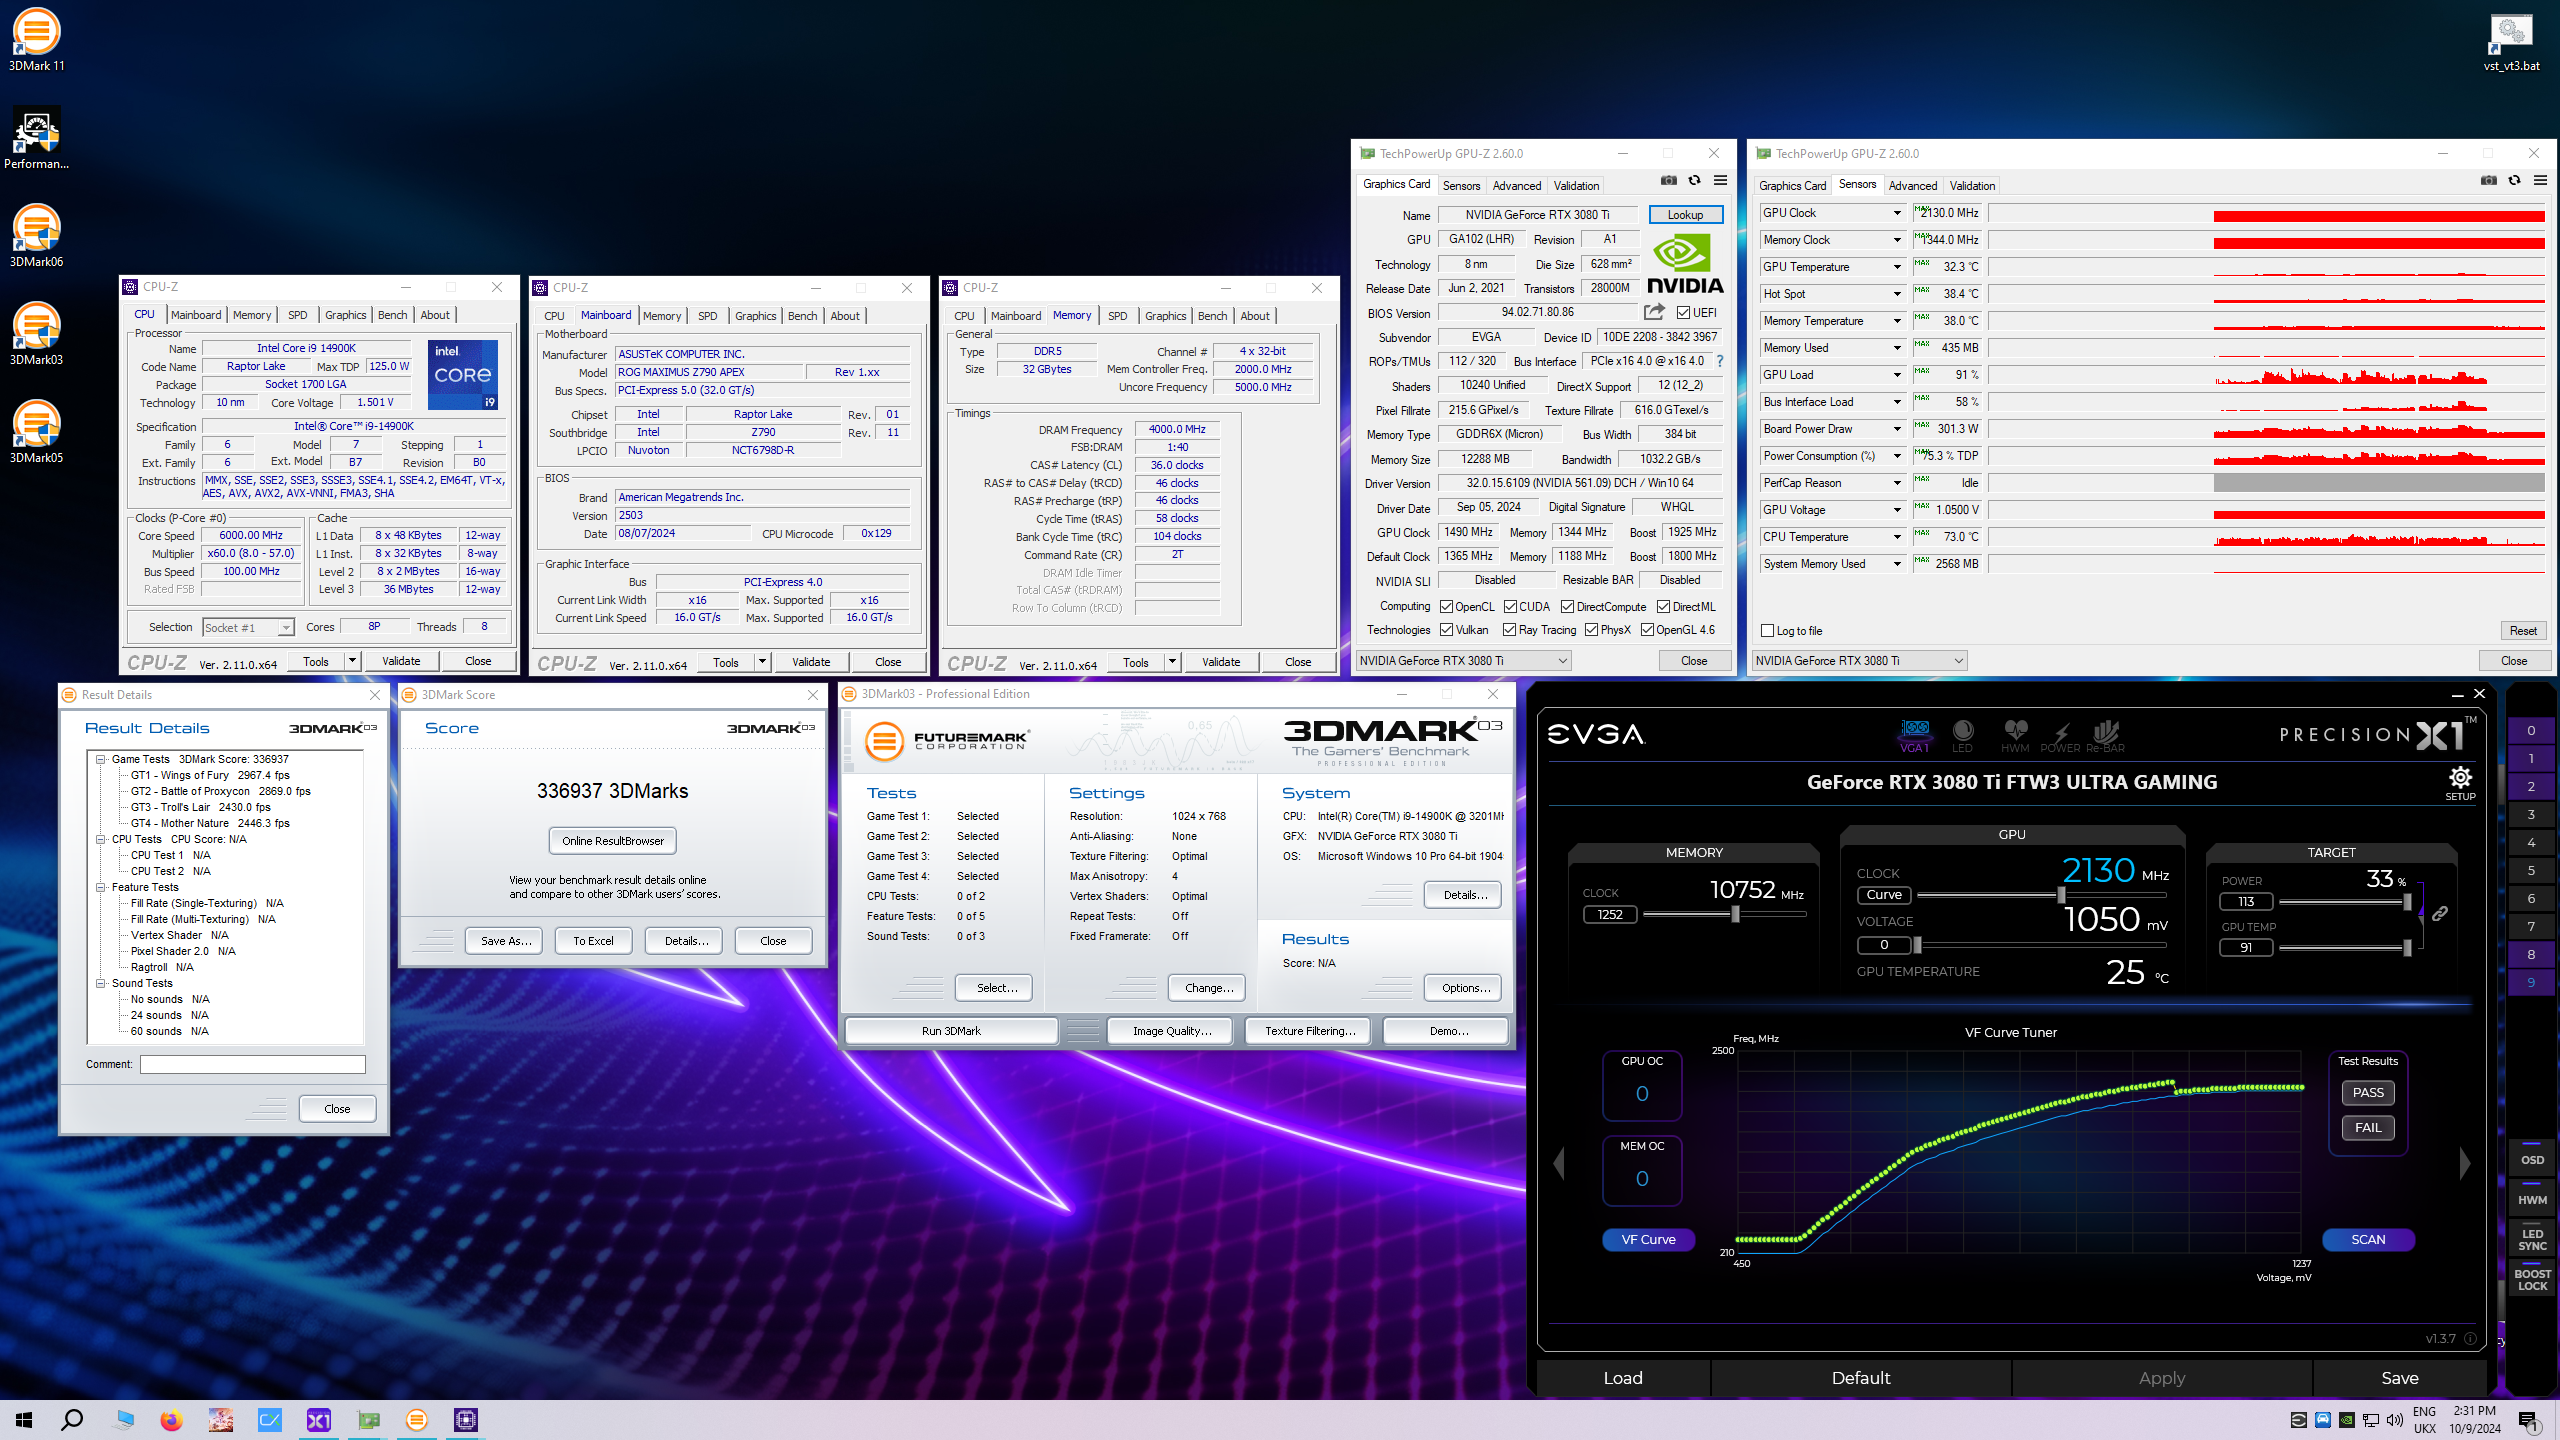
Task: Open the LED section in Precision X1
Action: click(x=1963, y=735)
